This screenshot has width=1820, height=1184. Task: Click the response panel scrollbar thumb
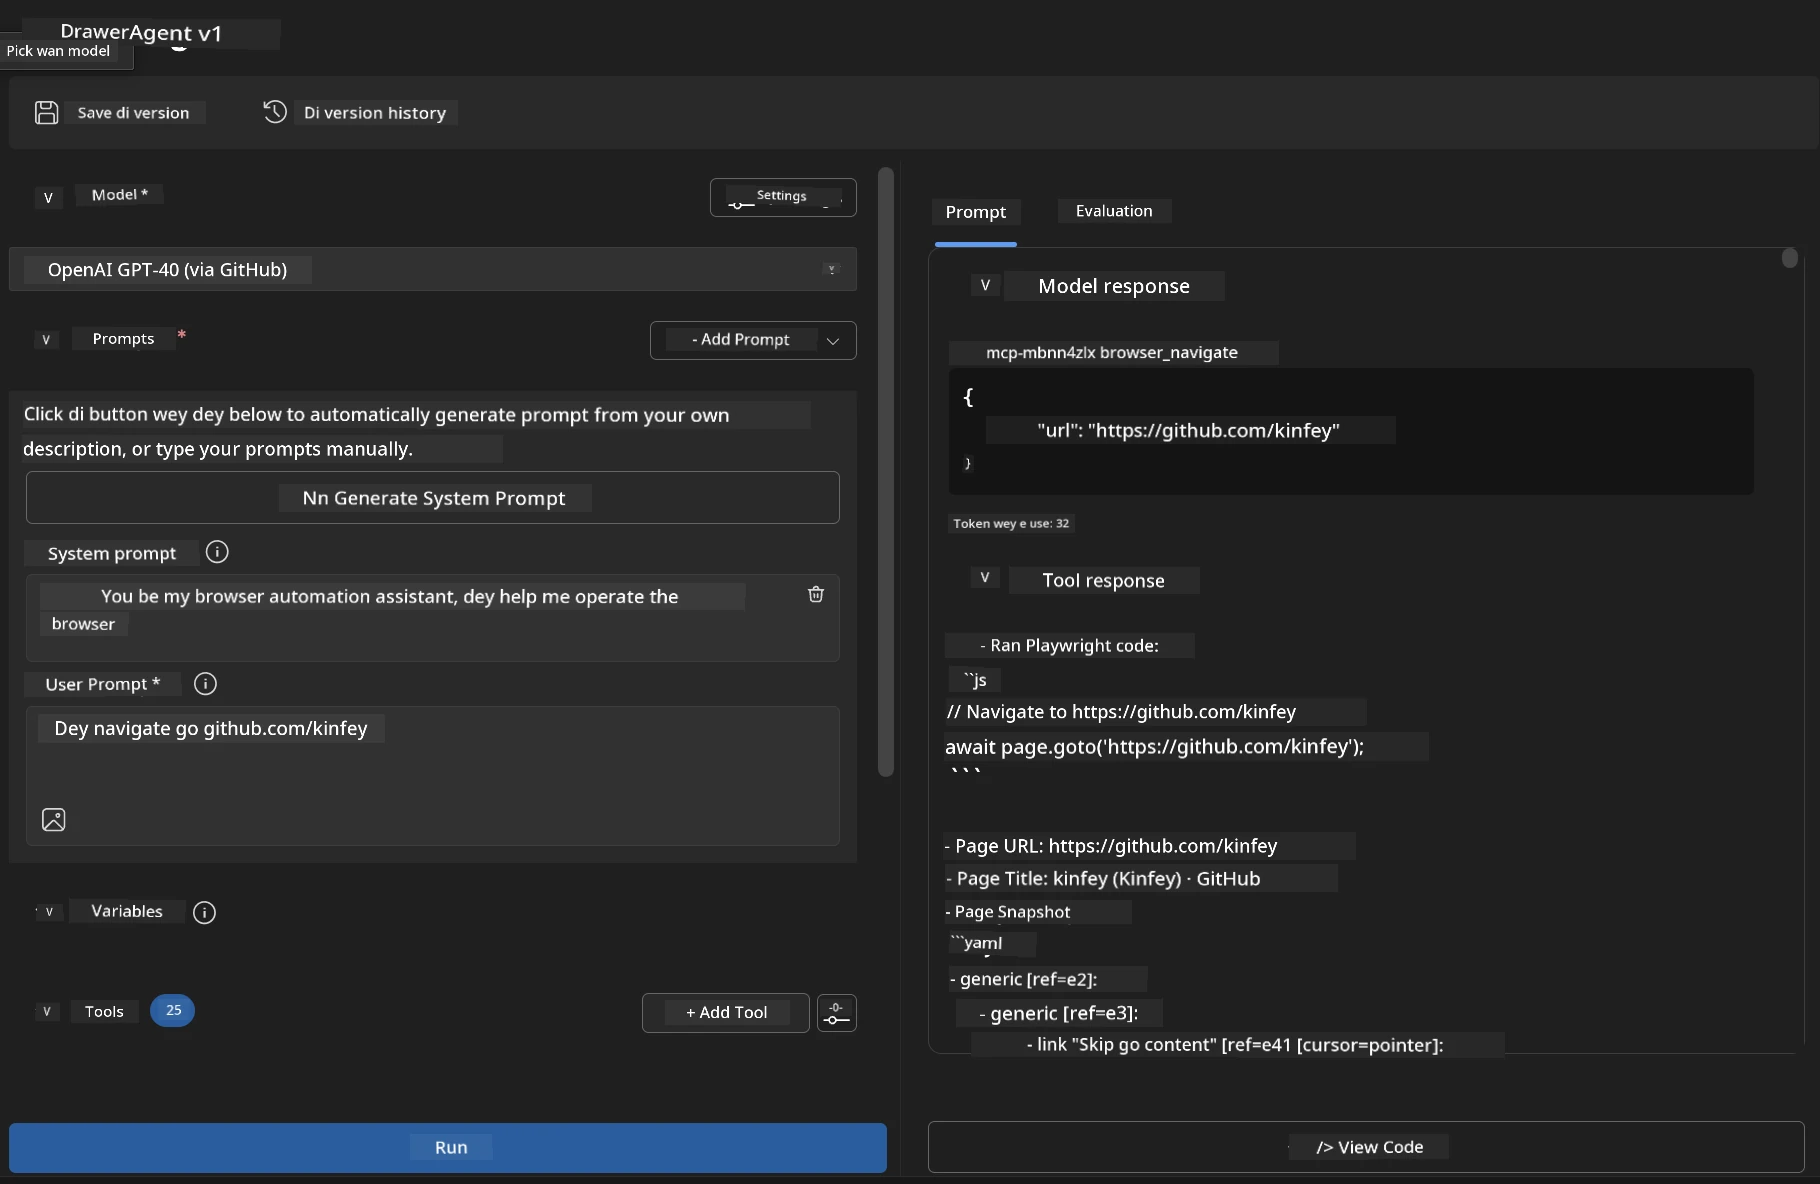coord(1790,258)
